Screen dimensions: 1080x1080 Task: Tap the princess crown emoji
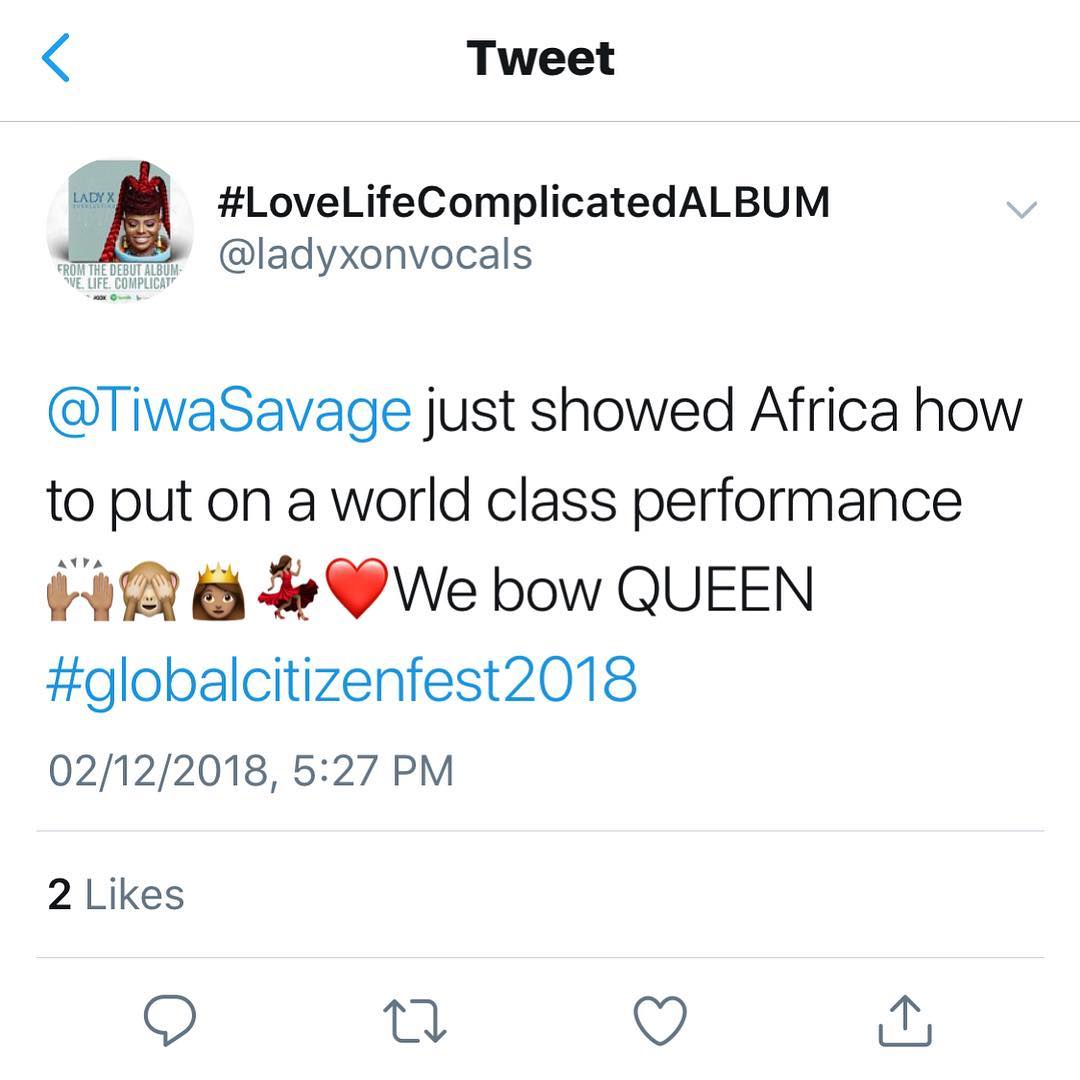click(219, 592)
